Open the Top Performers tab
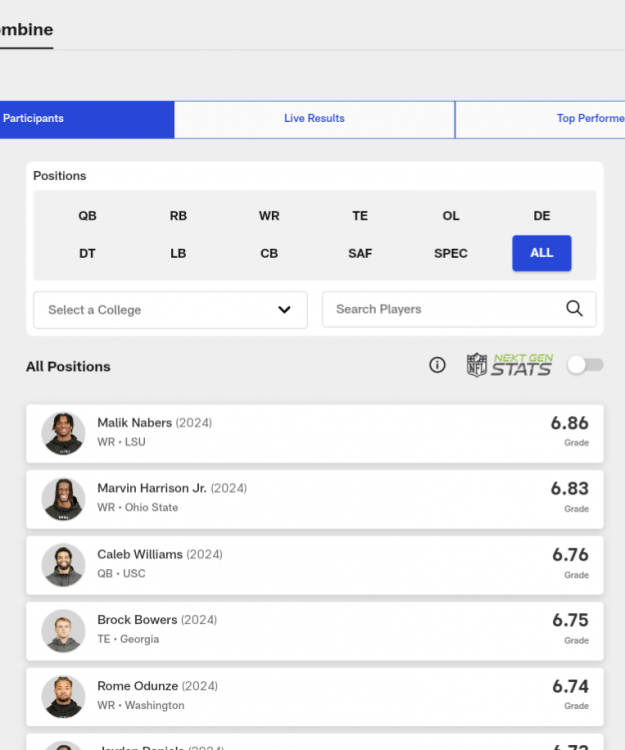This screenshot has width=625, height=750. point(588,119)
